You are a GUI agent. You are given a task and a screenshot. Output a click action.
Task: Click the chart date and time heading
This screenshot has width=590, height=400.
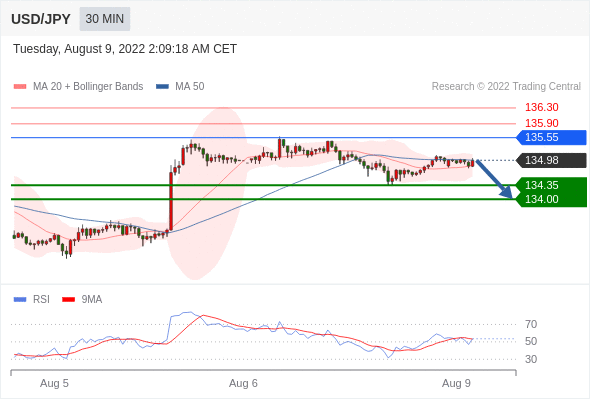click(x=125, y=49)
